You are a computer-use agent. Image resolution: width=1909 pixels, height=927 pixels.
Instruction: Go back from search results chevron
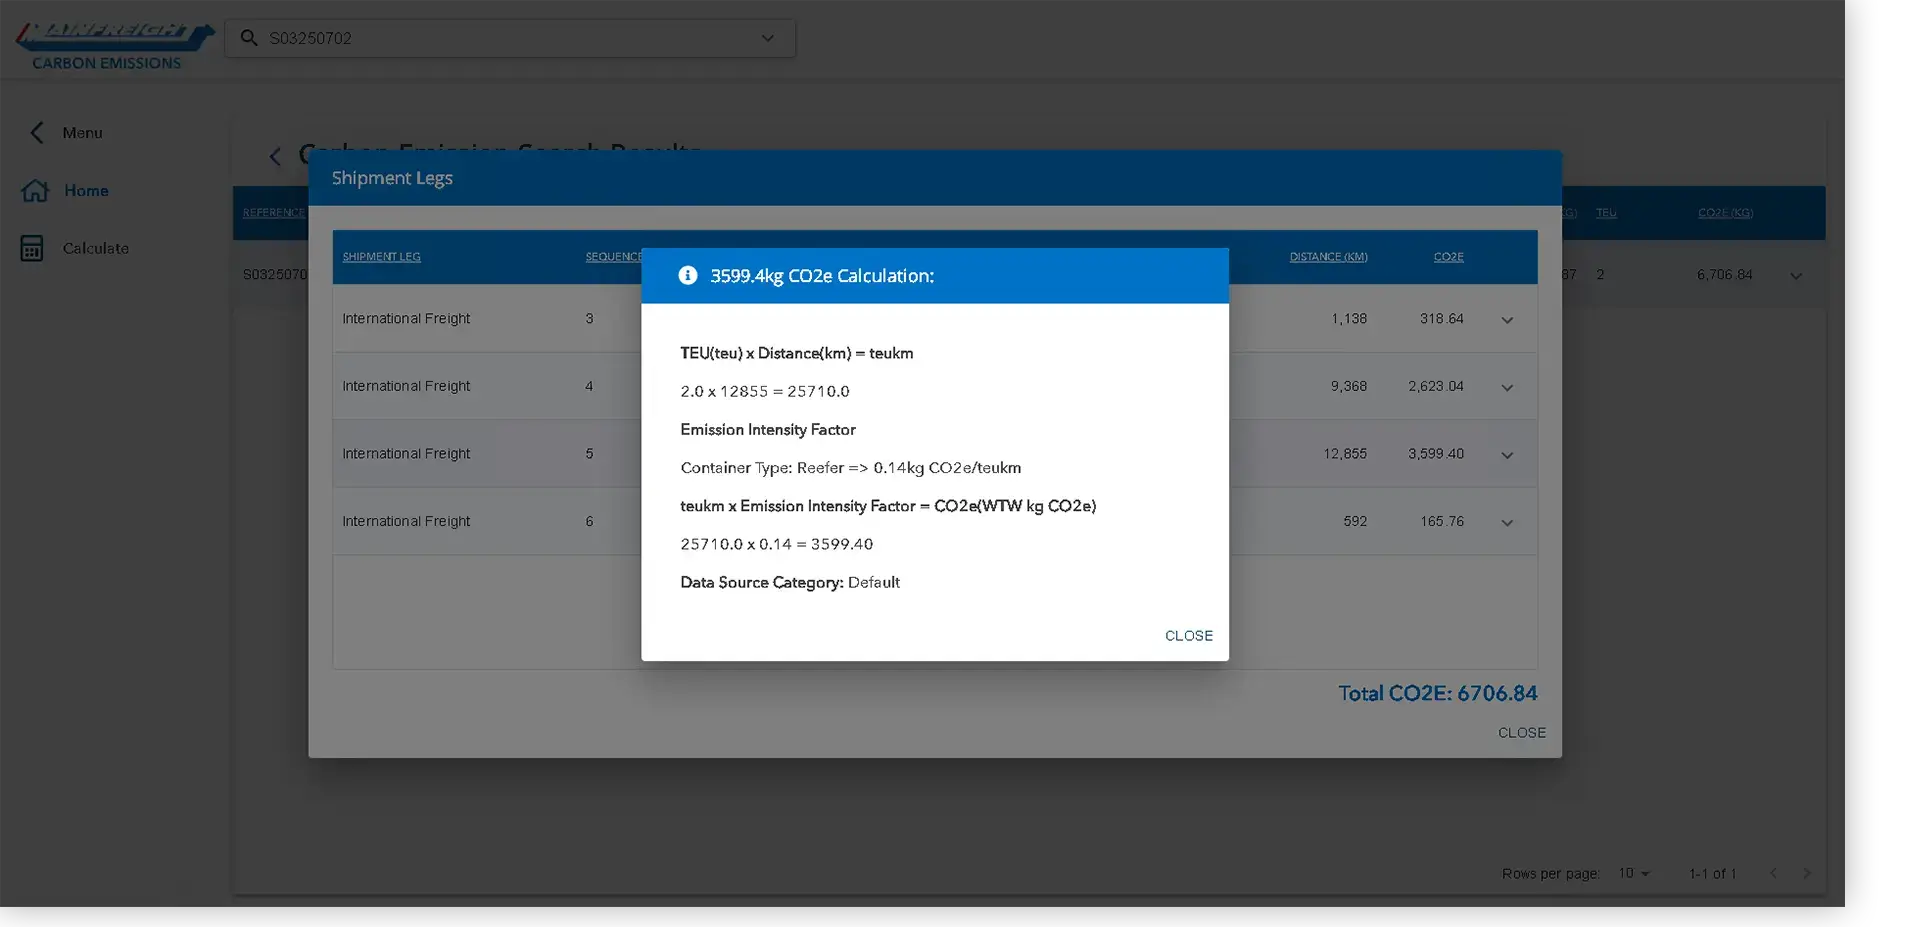275,156
